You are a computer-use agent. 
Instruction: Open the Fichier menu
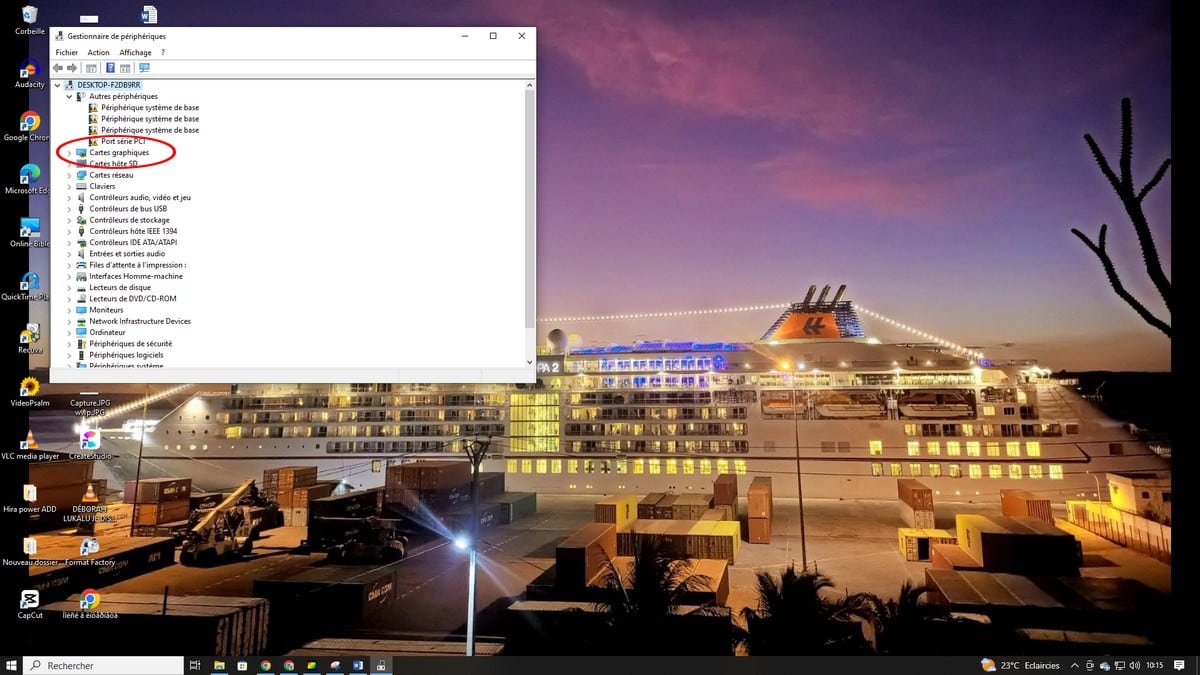[x=66, y=52]
